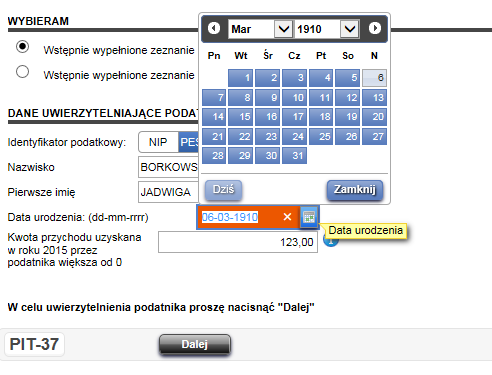Viewport: 492px width, 375px height.
Task: Select day 9 in the calendar
Action: 267,98
